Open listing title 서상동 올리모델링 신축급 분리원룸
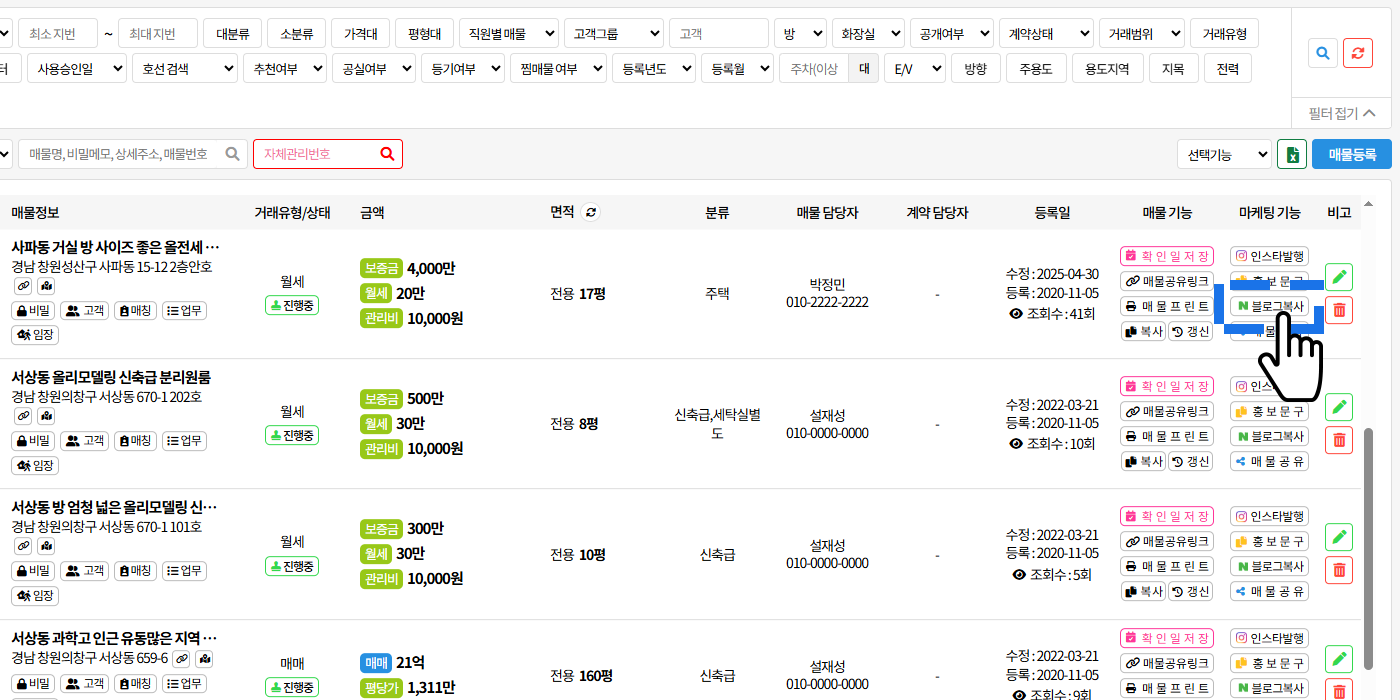The image size is (1400, 700). (x=111, y=377)
